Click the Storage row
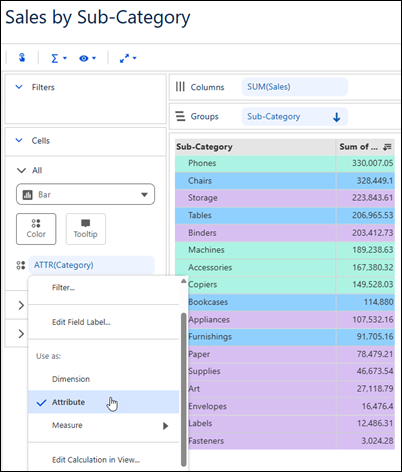 285,198
